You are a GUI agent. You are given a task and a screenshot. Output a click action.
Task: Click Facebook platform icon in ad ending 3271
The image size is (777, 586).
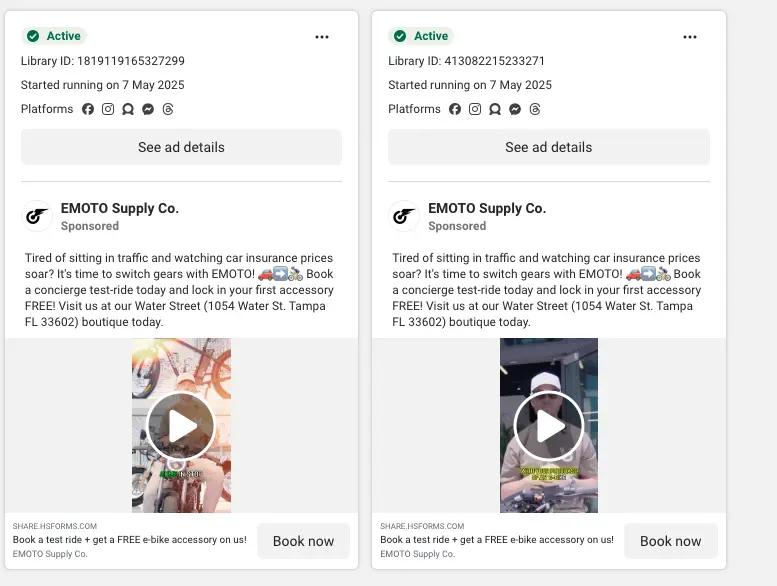coord(455,109)
